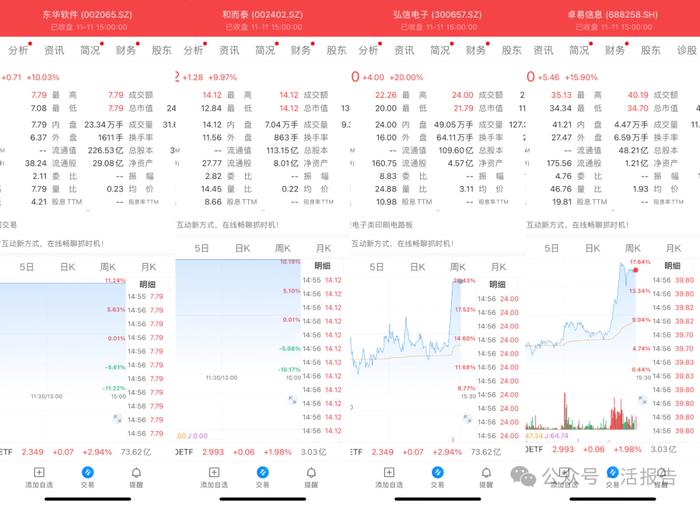Switch 弘信电子 chart to 周K
This screenshot has height=505, width=700.
coord(458,267)
